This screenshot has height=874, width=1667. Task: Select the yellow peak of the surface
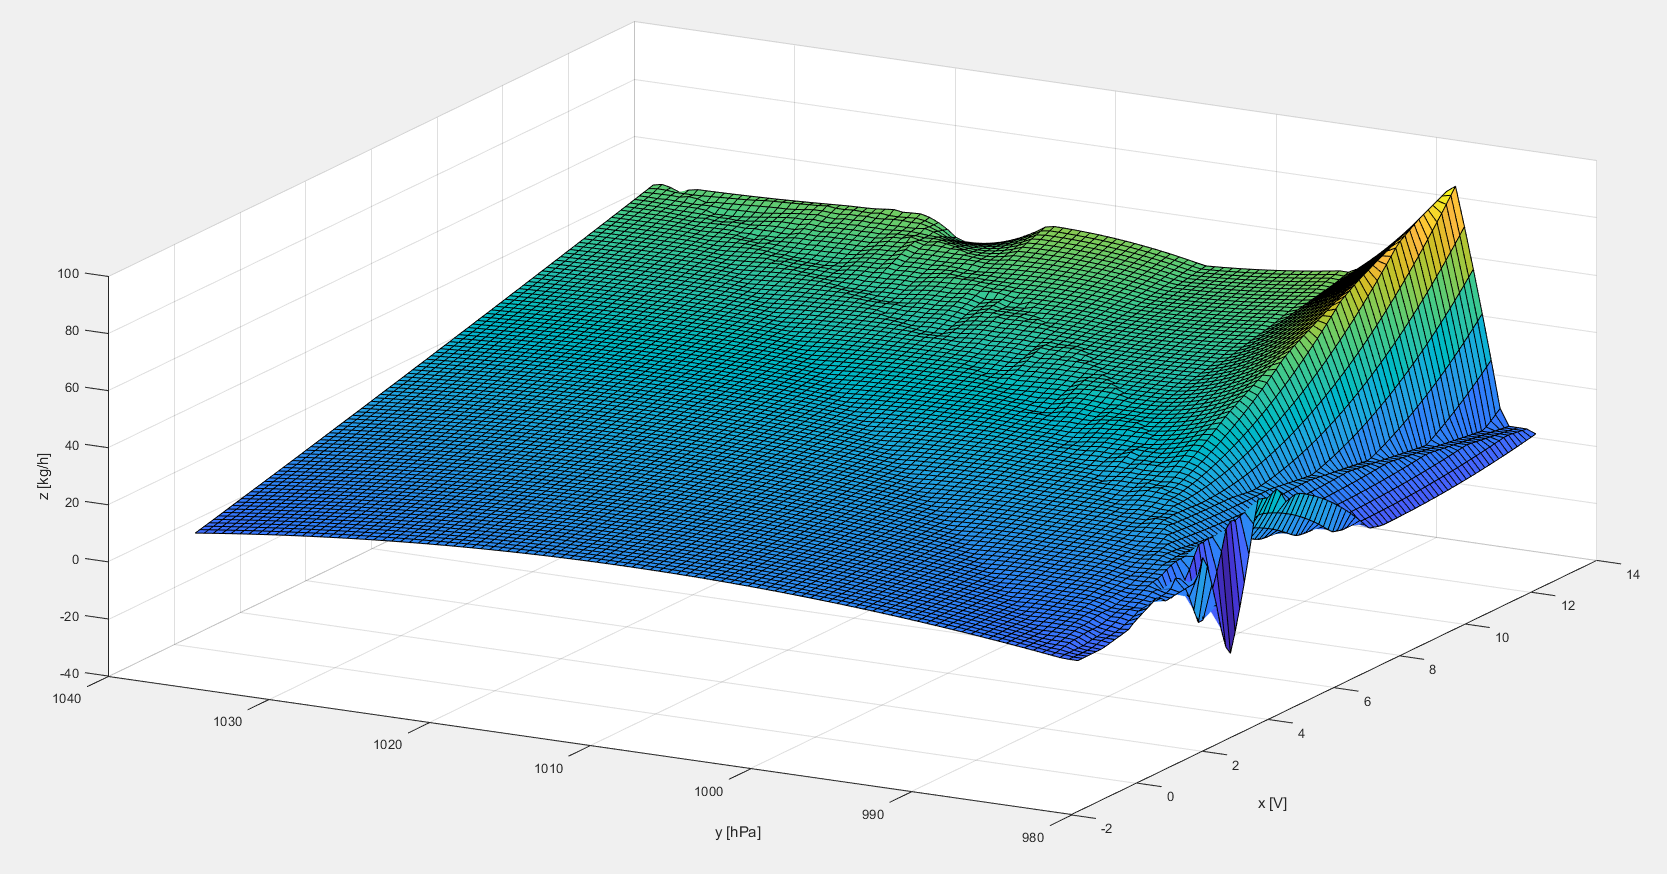(1452, 190)
